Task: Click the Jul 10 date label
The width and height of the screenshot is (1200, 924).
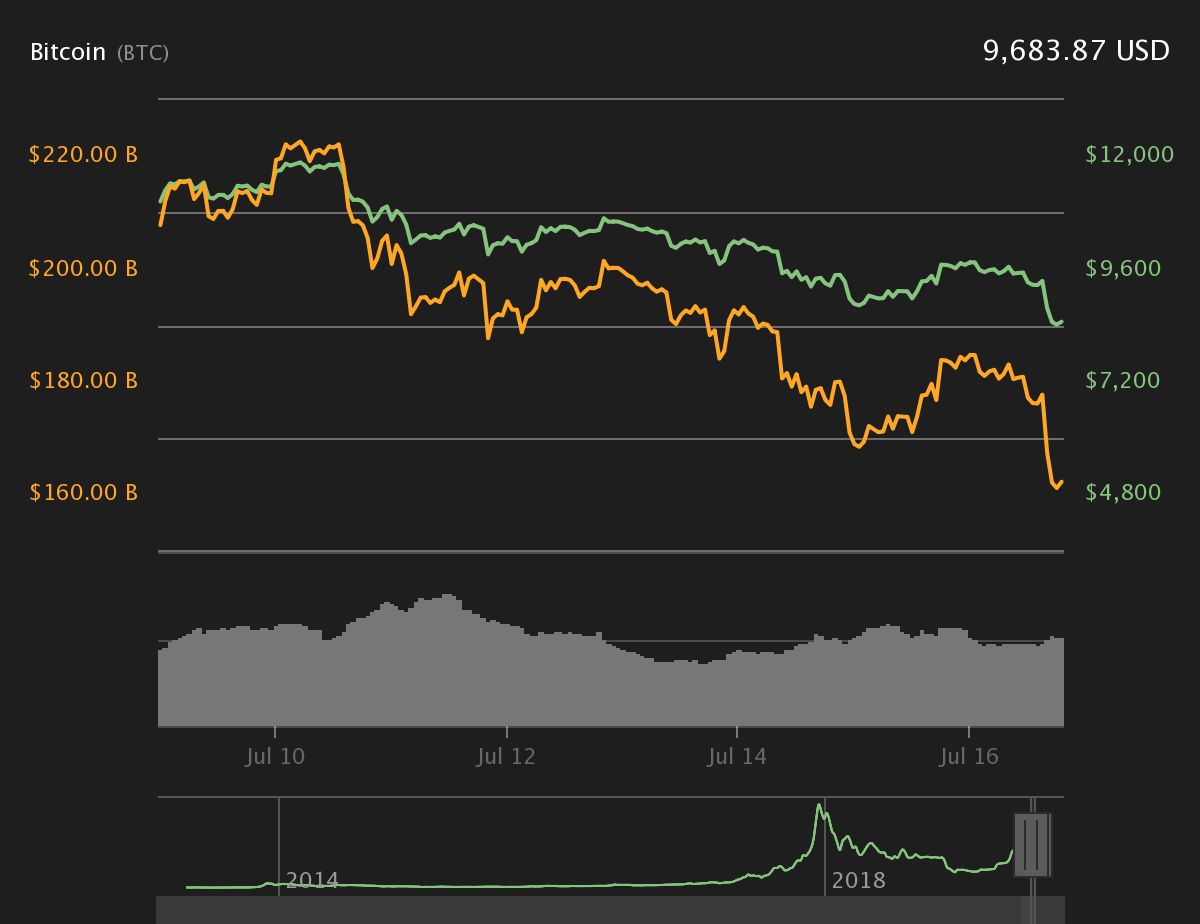Action: pyautogui.click(x=275, y=757)
